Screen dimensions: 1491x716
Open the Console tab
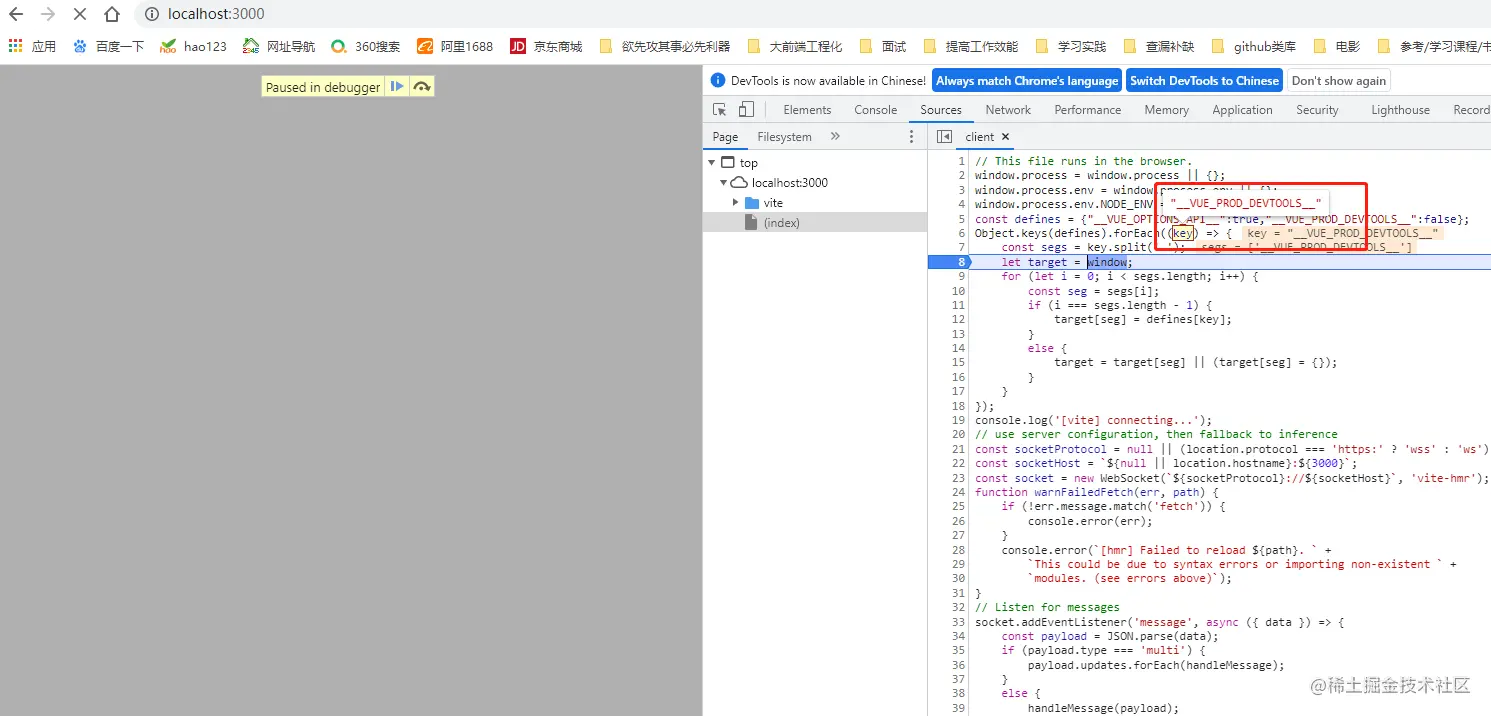pyautogui.click(x=875, y=110)
